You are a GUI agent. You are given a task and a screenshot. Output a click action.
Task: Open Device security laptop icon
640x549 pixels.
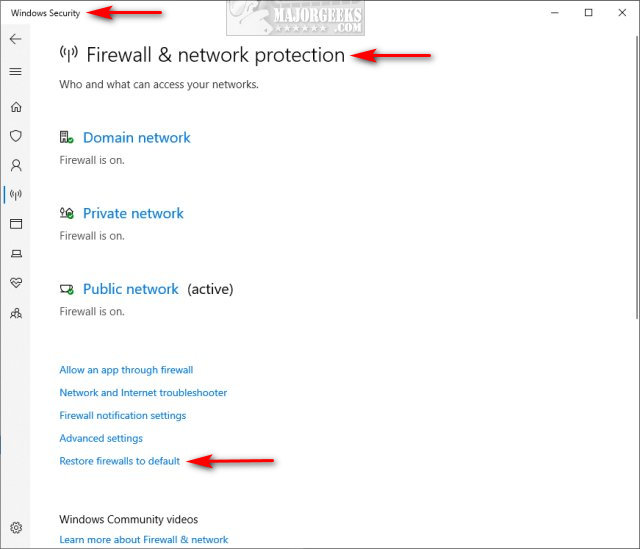tap(16, 253)
